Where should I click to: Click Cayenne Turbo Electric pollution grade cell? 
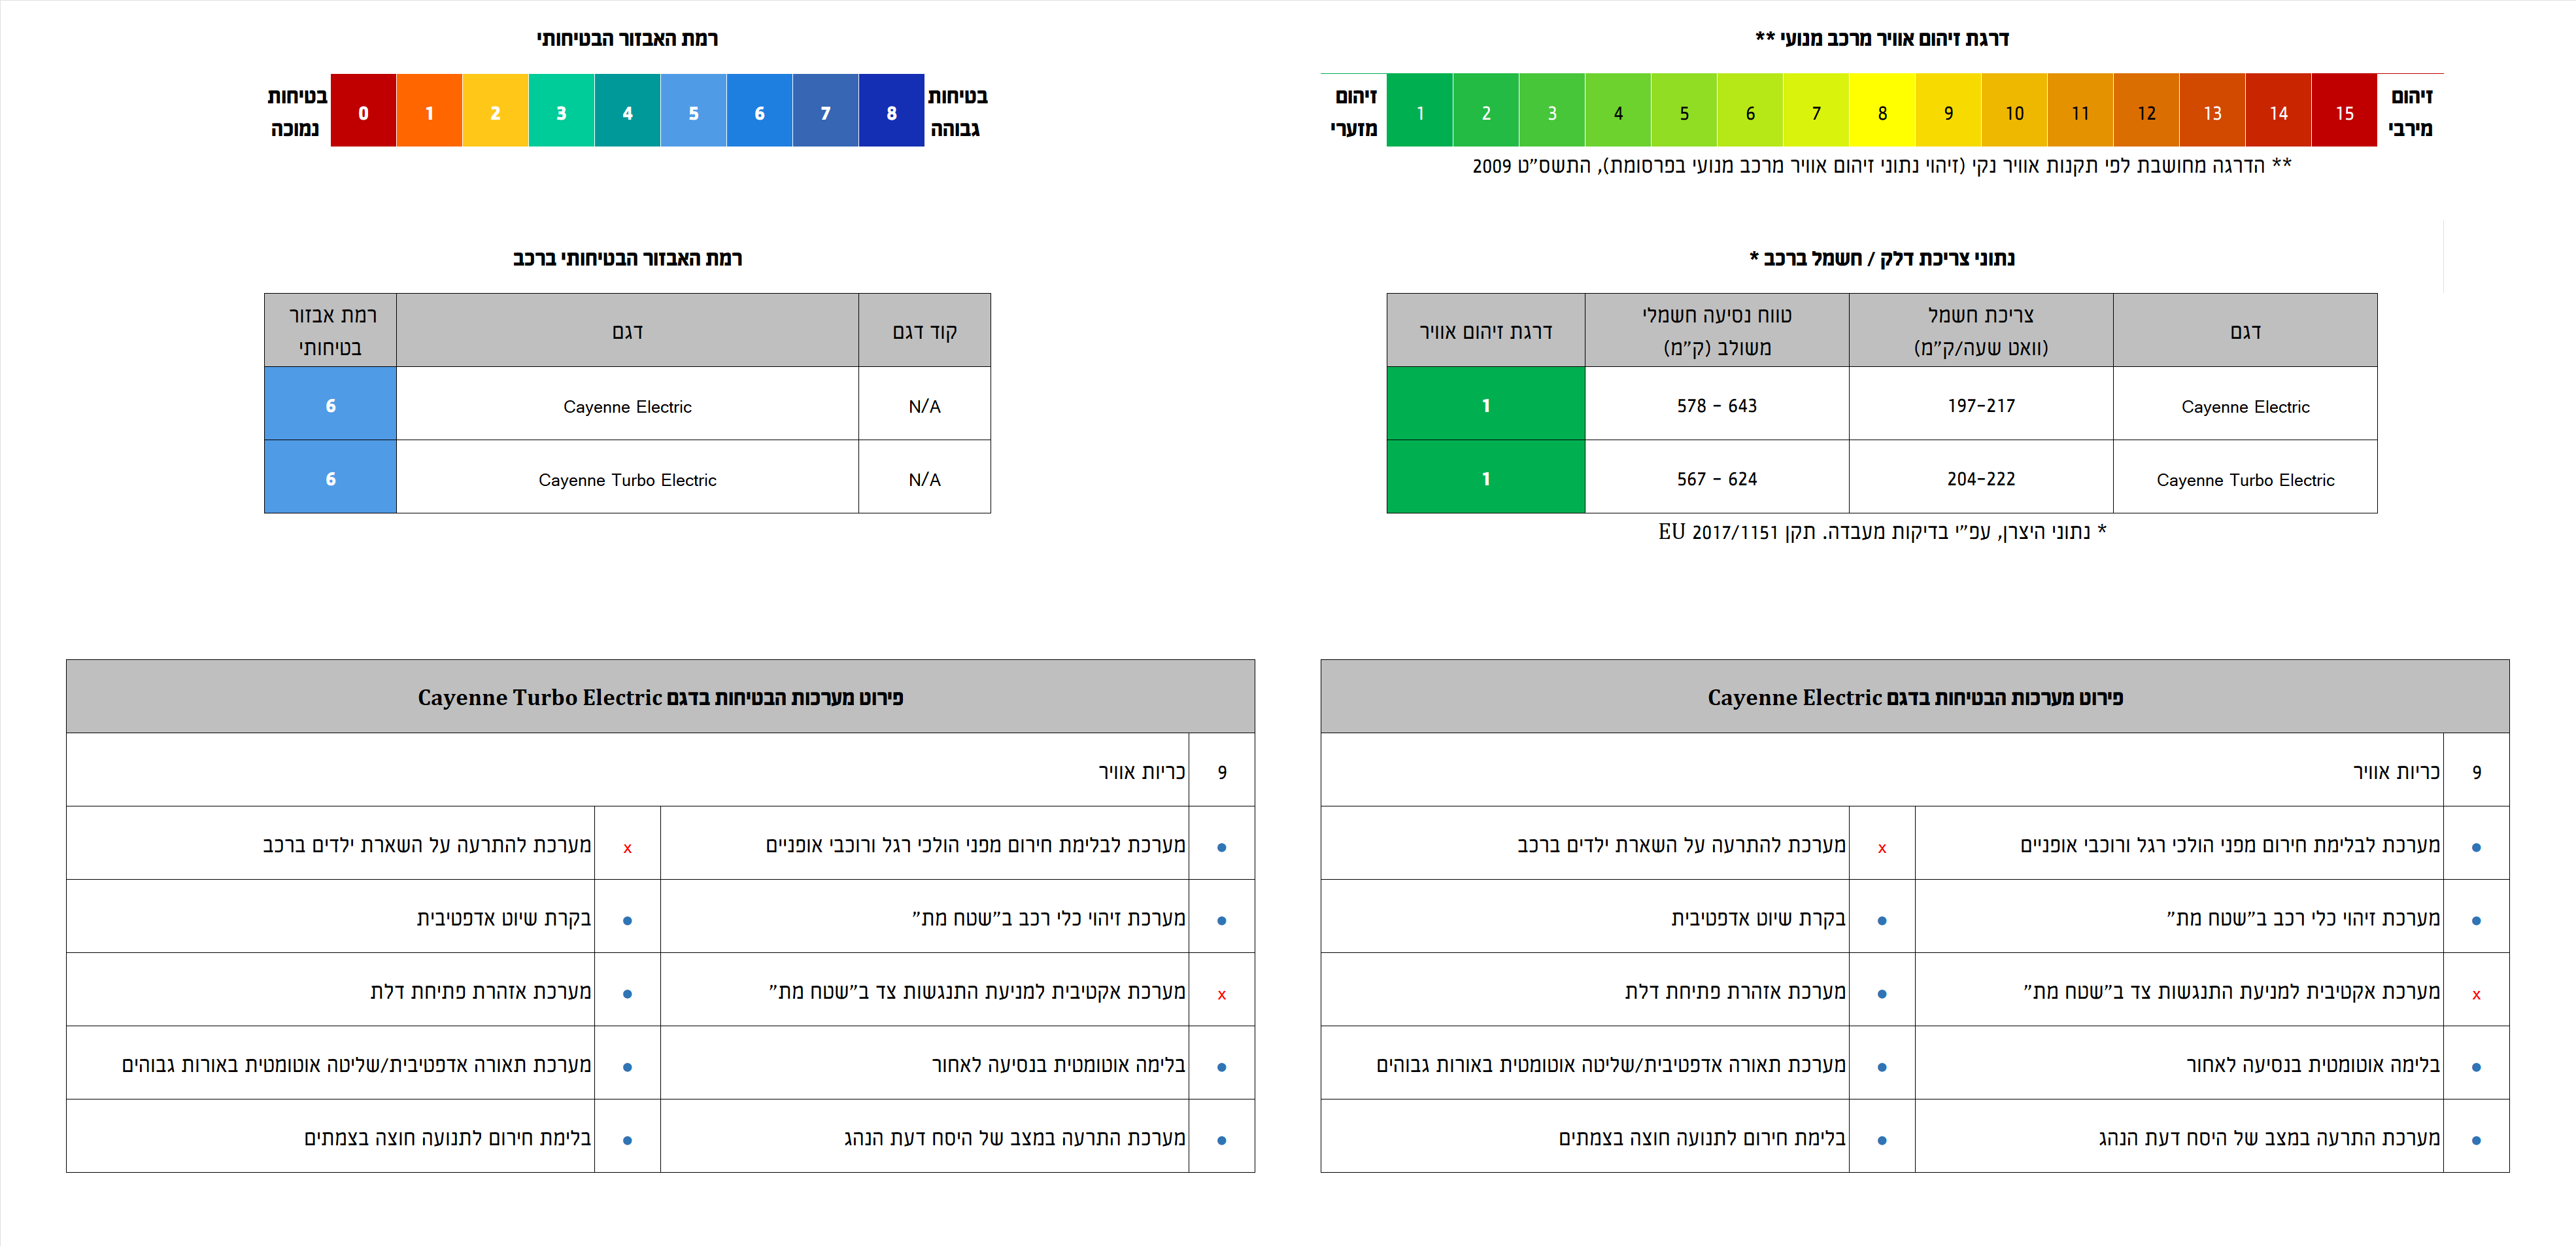tap(1485, 478)
